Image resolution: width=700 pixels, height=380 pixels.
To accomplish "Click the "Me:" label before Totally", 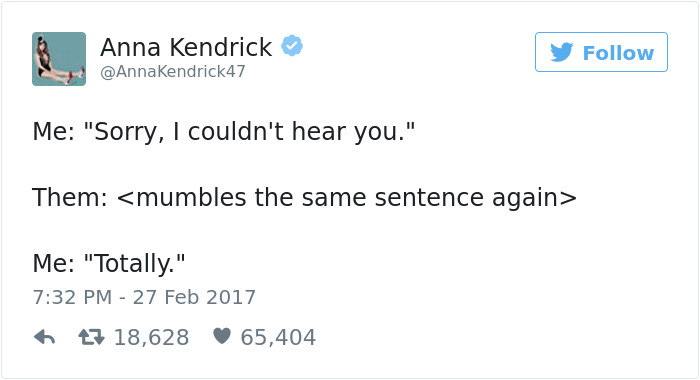I will [54, 263].
